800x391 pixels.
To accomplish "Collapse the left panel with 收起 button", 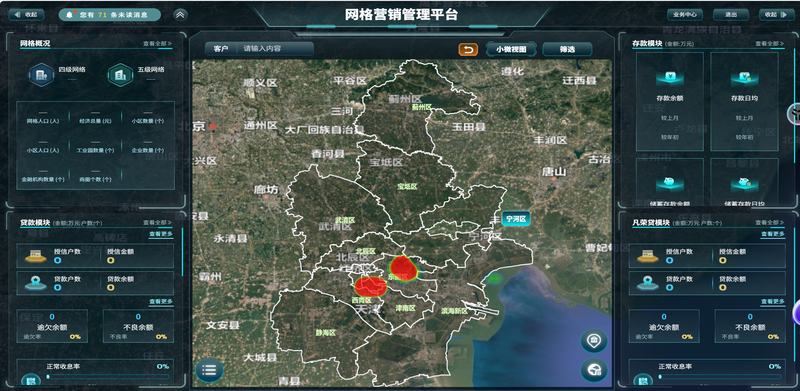I will [27, 15].
